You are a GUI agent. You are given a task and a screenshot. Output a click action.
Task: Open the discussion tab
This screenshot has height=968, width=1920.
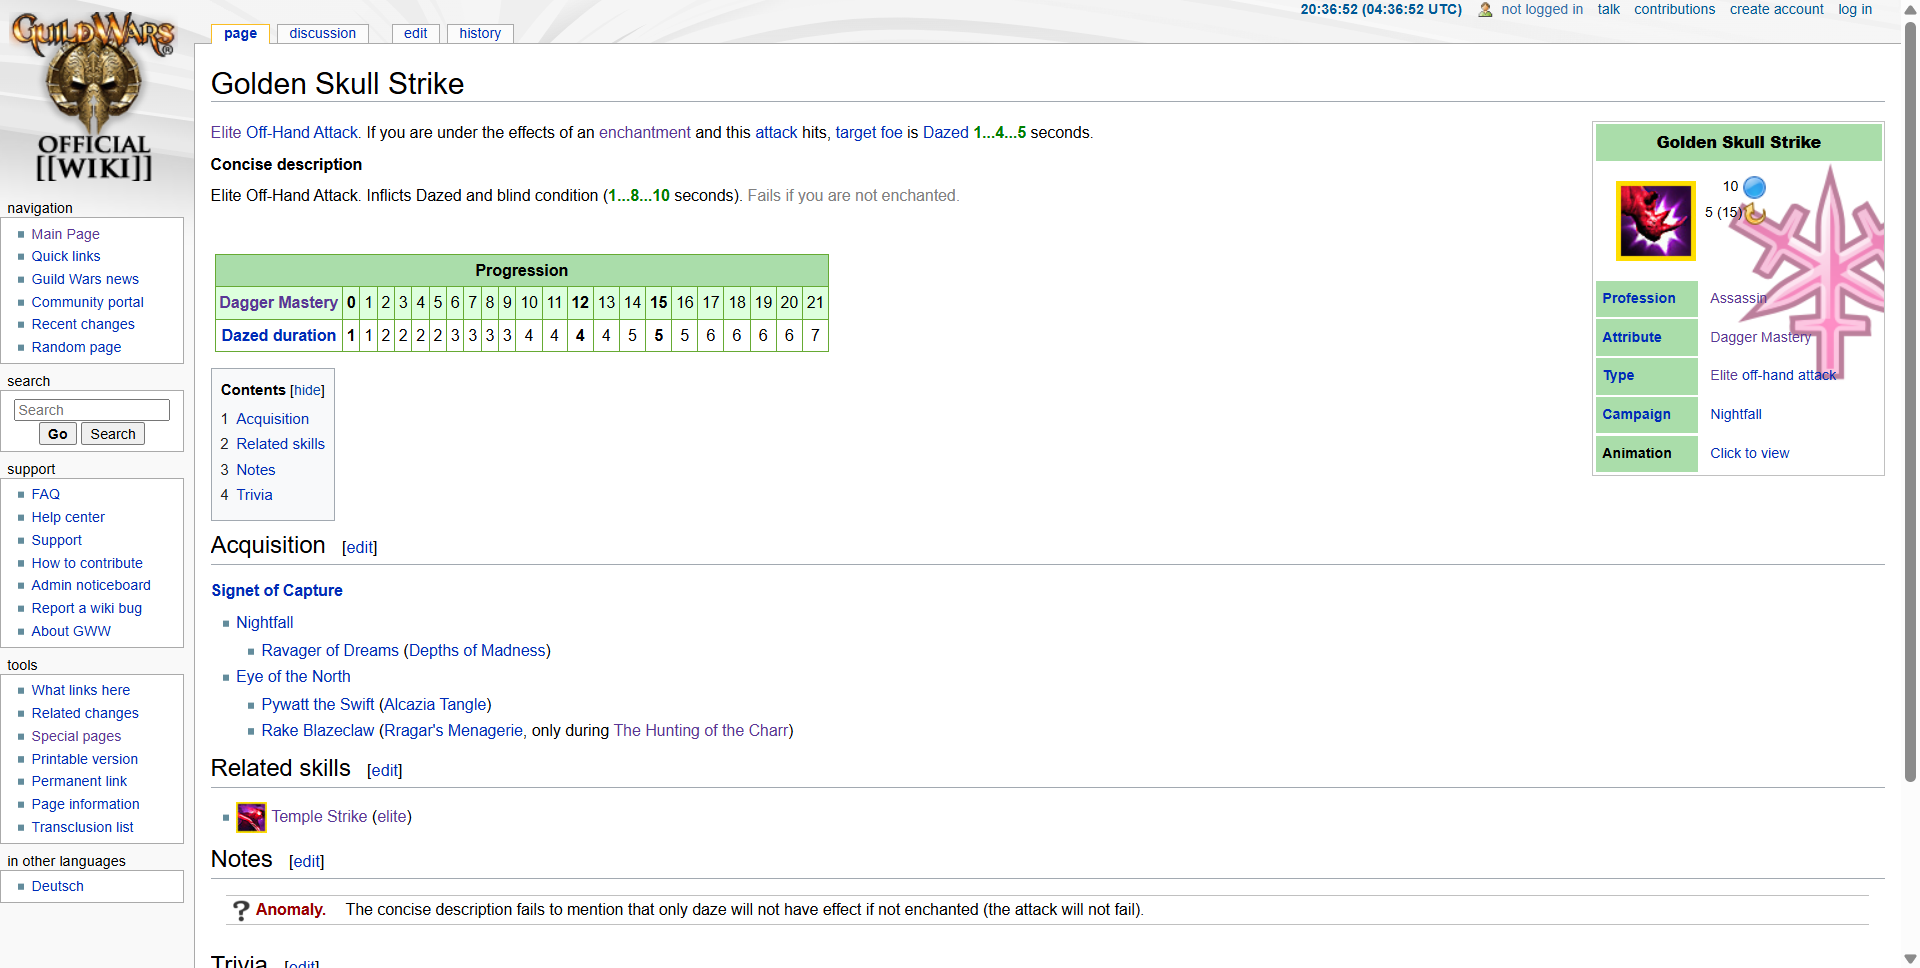[x=322, y=33]
